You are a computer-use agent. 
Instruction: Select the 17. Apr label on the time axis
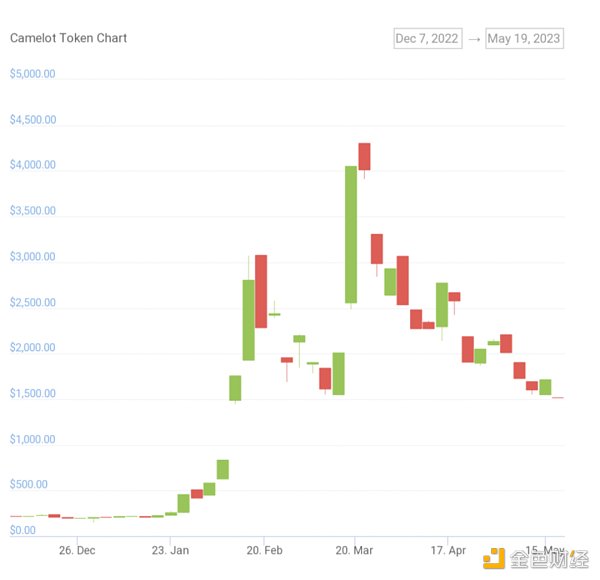(448, 550)
